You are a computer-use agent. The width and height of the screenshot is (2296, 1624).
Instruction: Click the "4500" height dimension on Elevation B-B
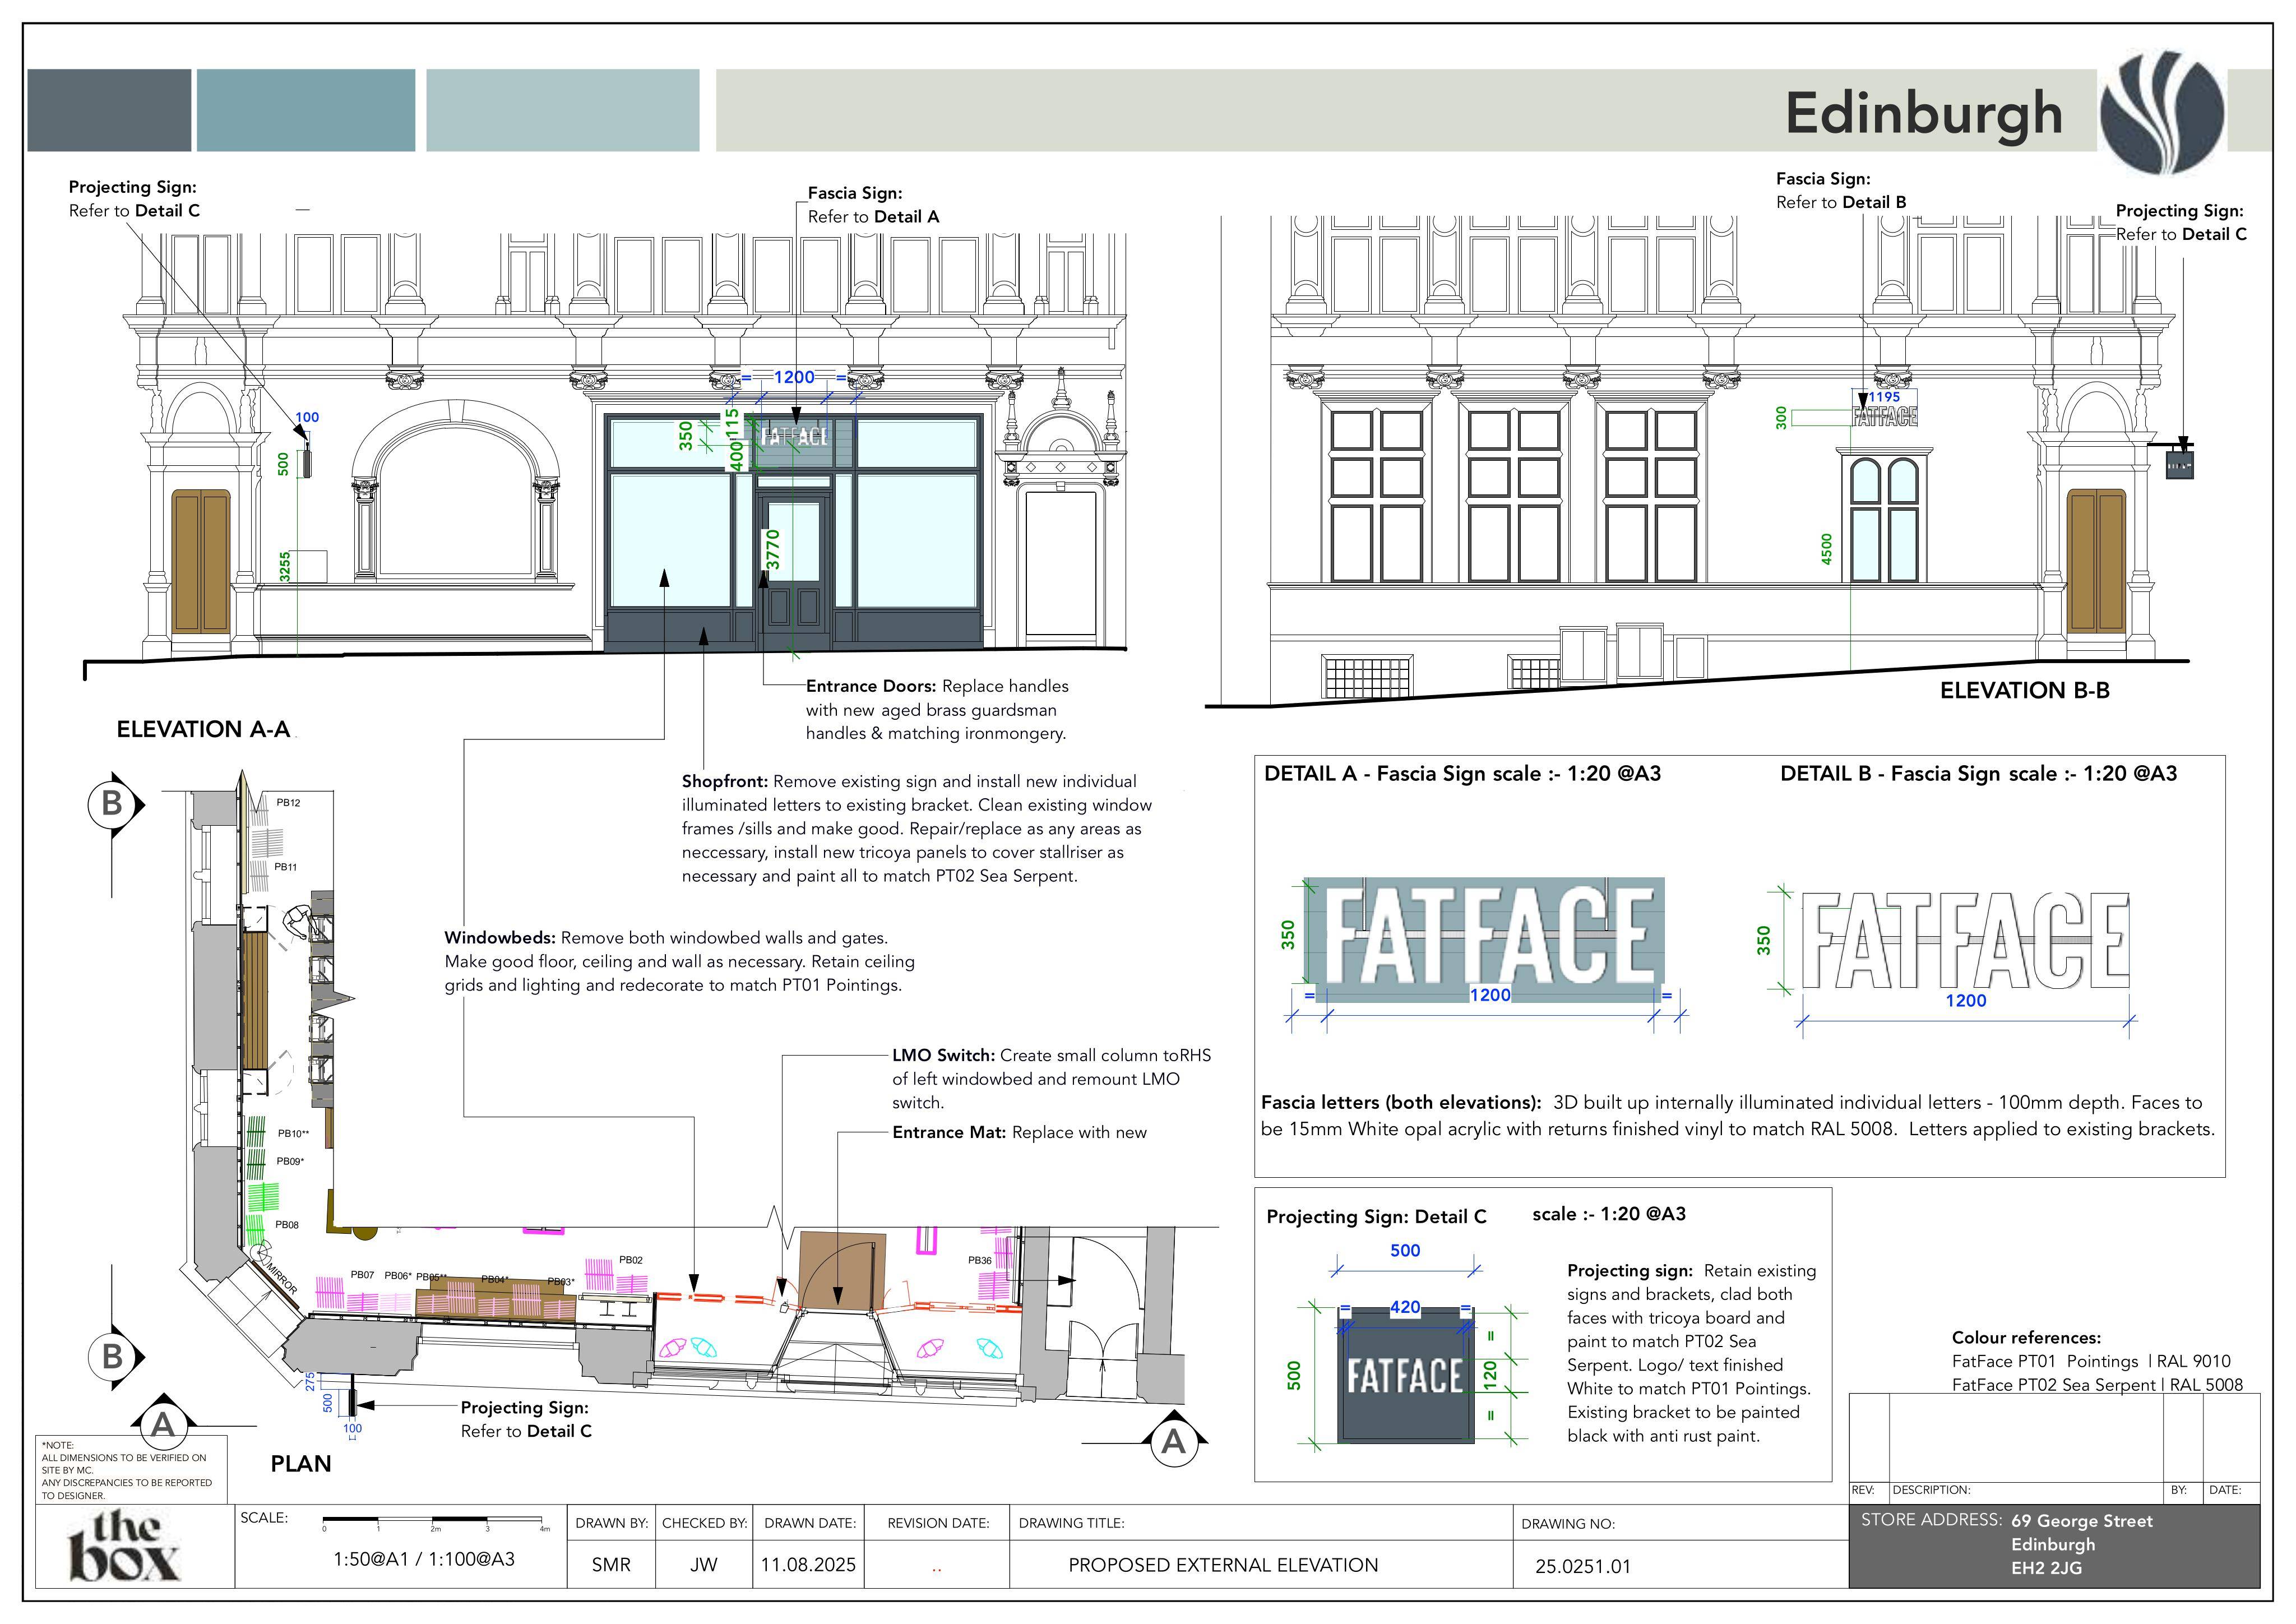1827,549
